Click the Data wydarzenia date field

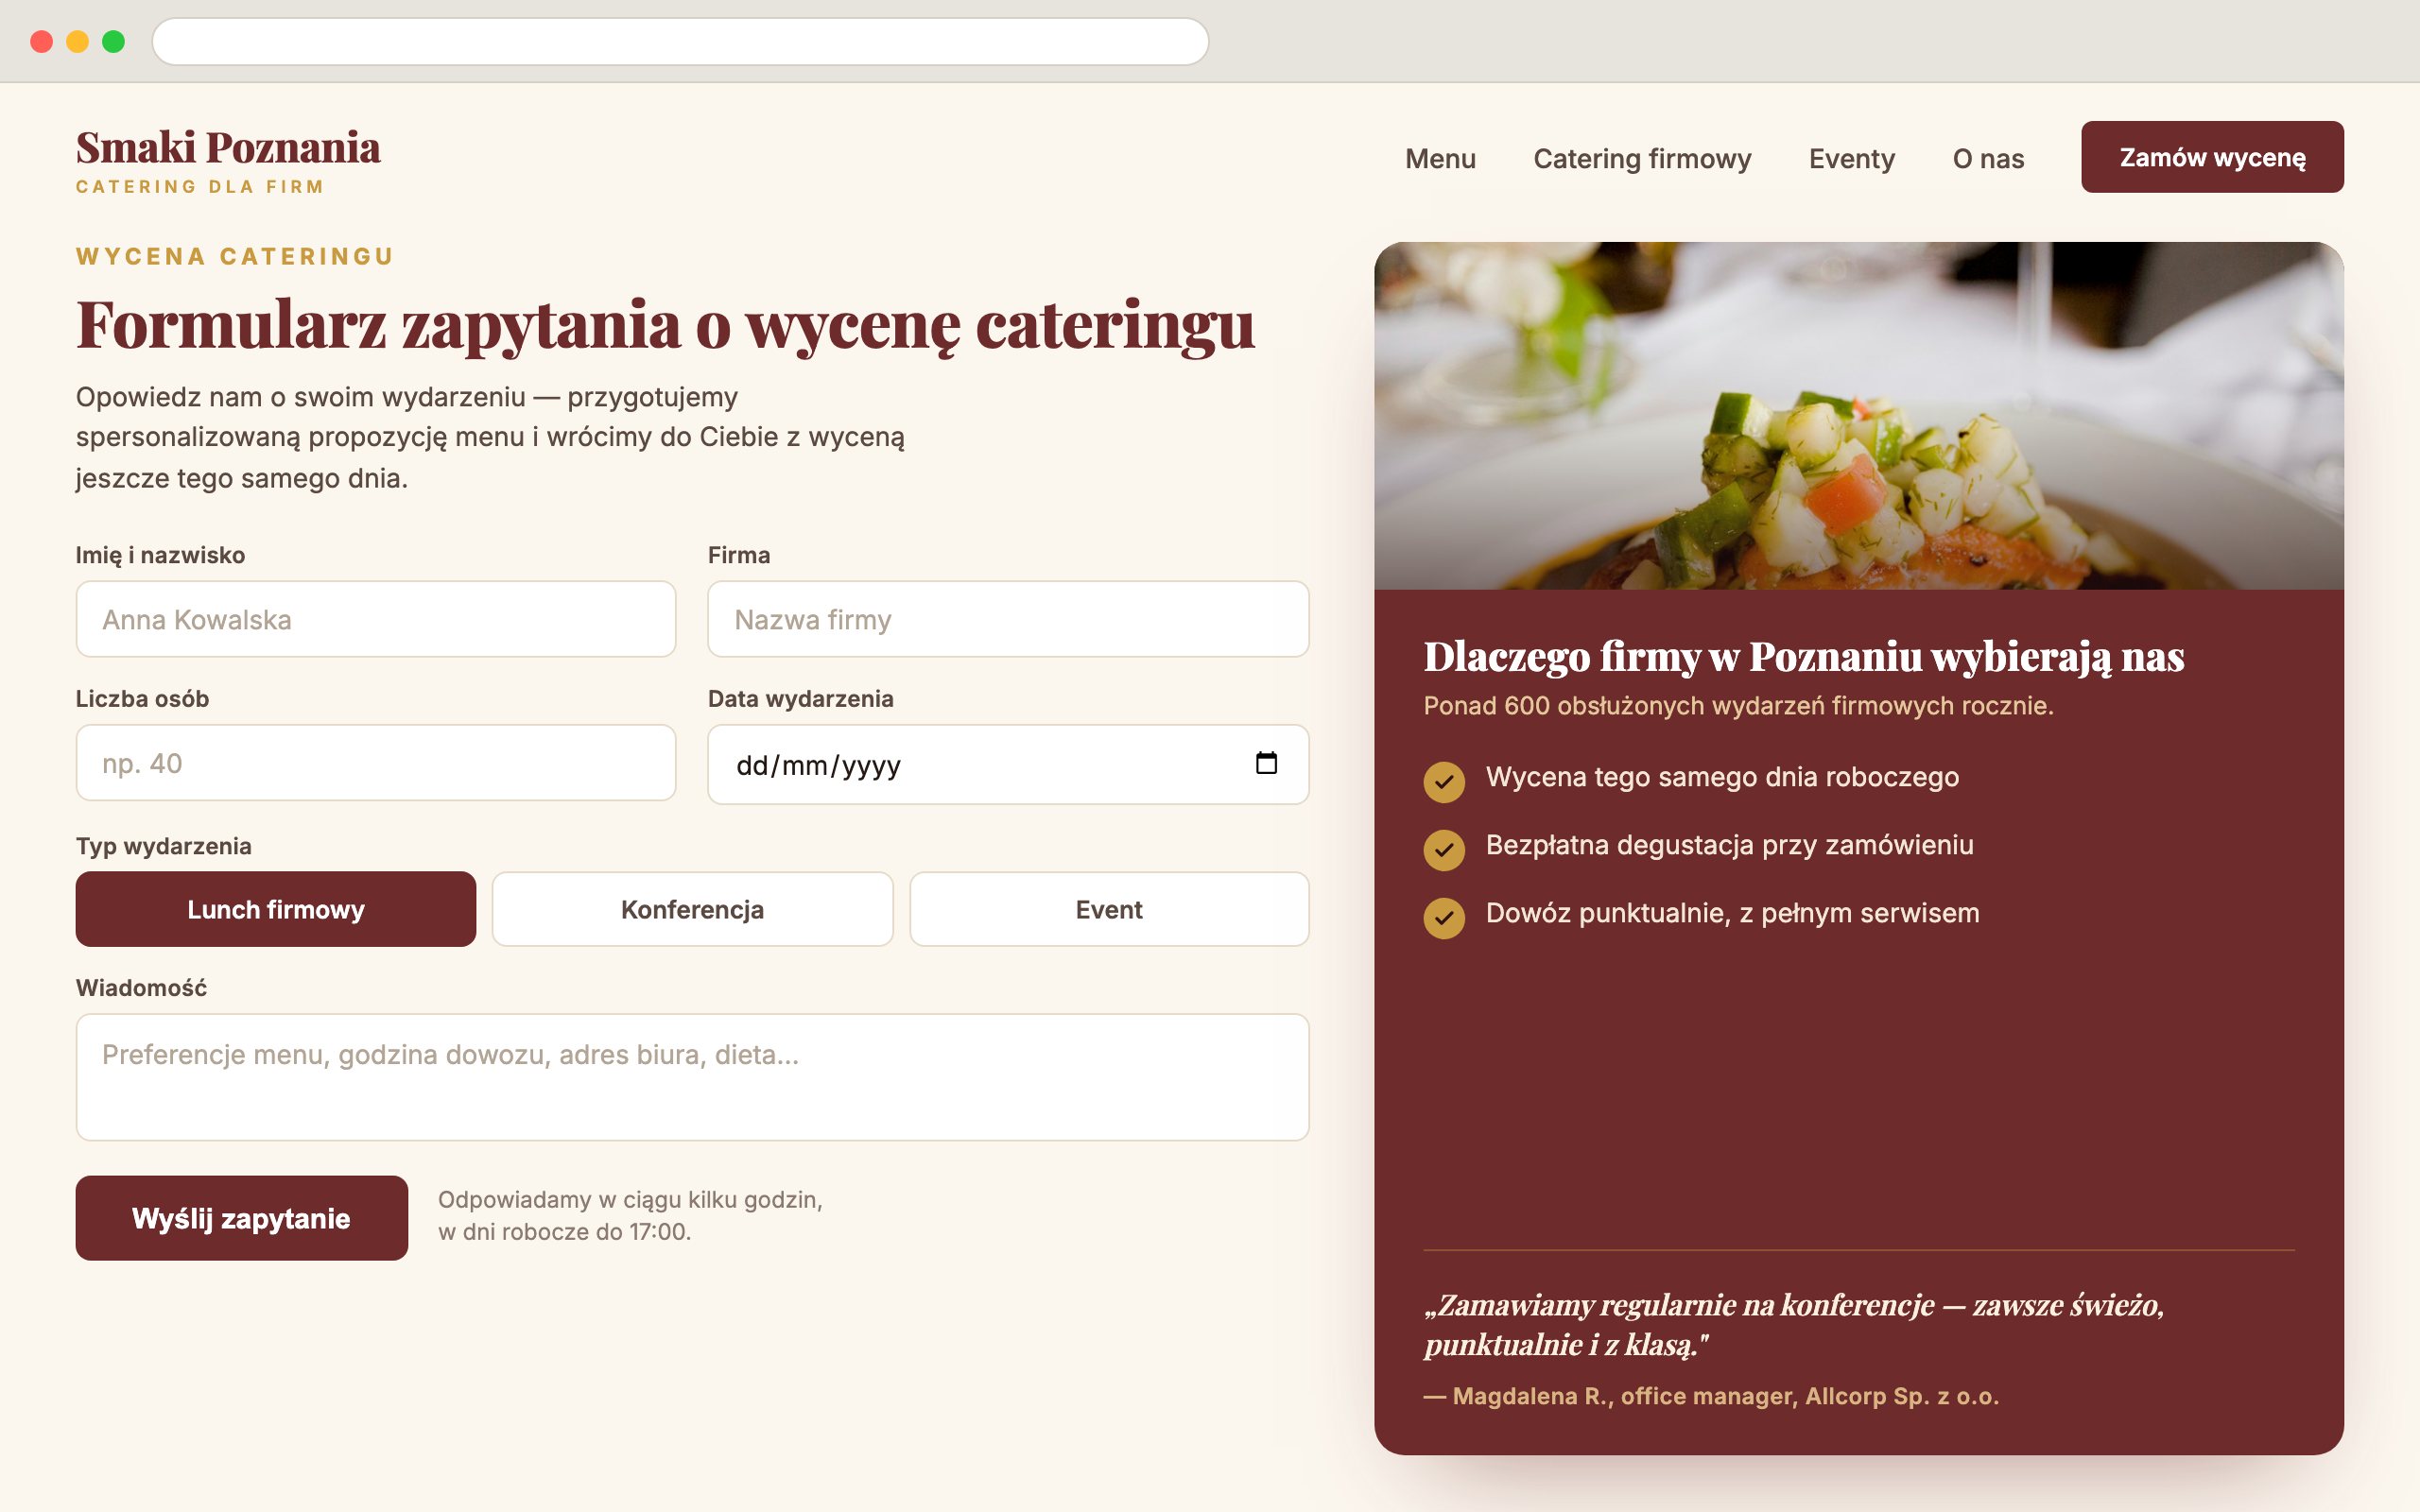point(1008,764)
